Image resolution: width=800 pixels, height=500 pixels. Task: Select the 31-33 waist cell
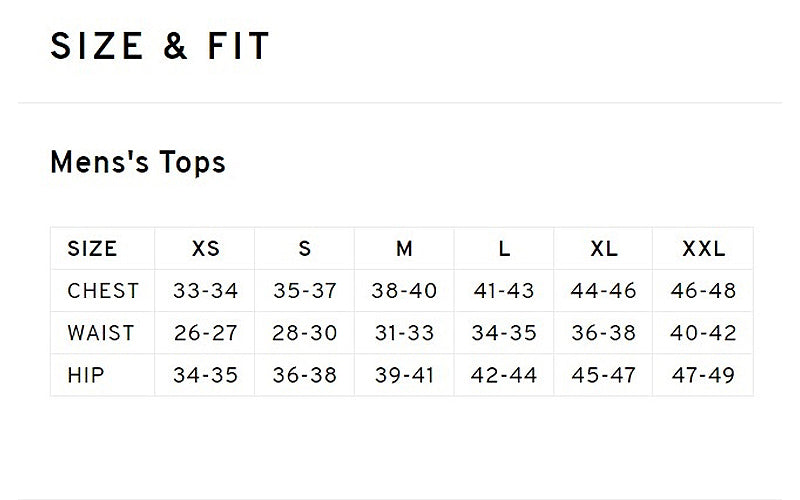pyautogui.click(x=404, y=333)
